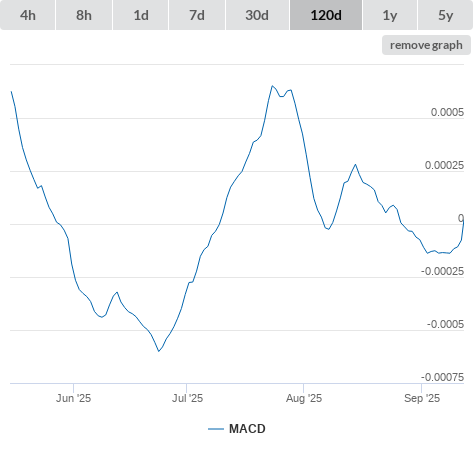Image resolution: width=474 pixels, height=455 pixels.
Task: Click the 0.0005 y-axis label
Action: (x=447, y=112)
